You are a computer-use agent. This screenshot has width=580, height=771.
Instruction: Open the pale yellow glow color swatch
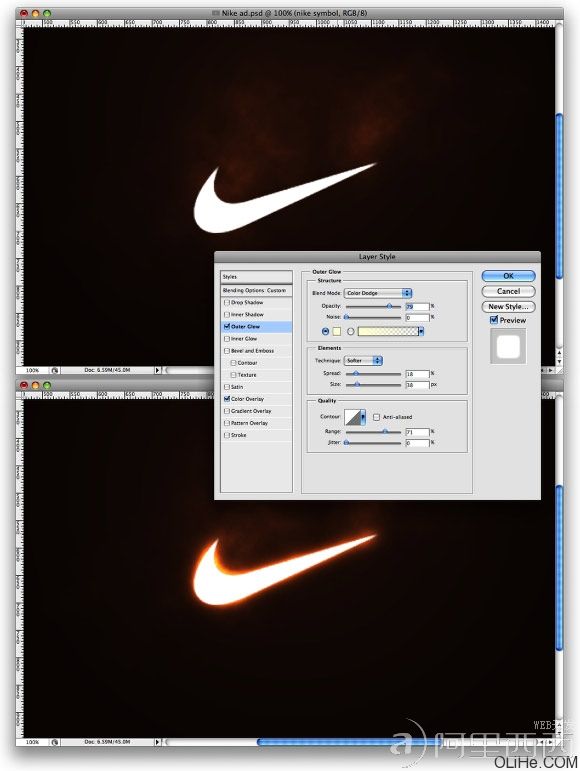tap(337, 331)
